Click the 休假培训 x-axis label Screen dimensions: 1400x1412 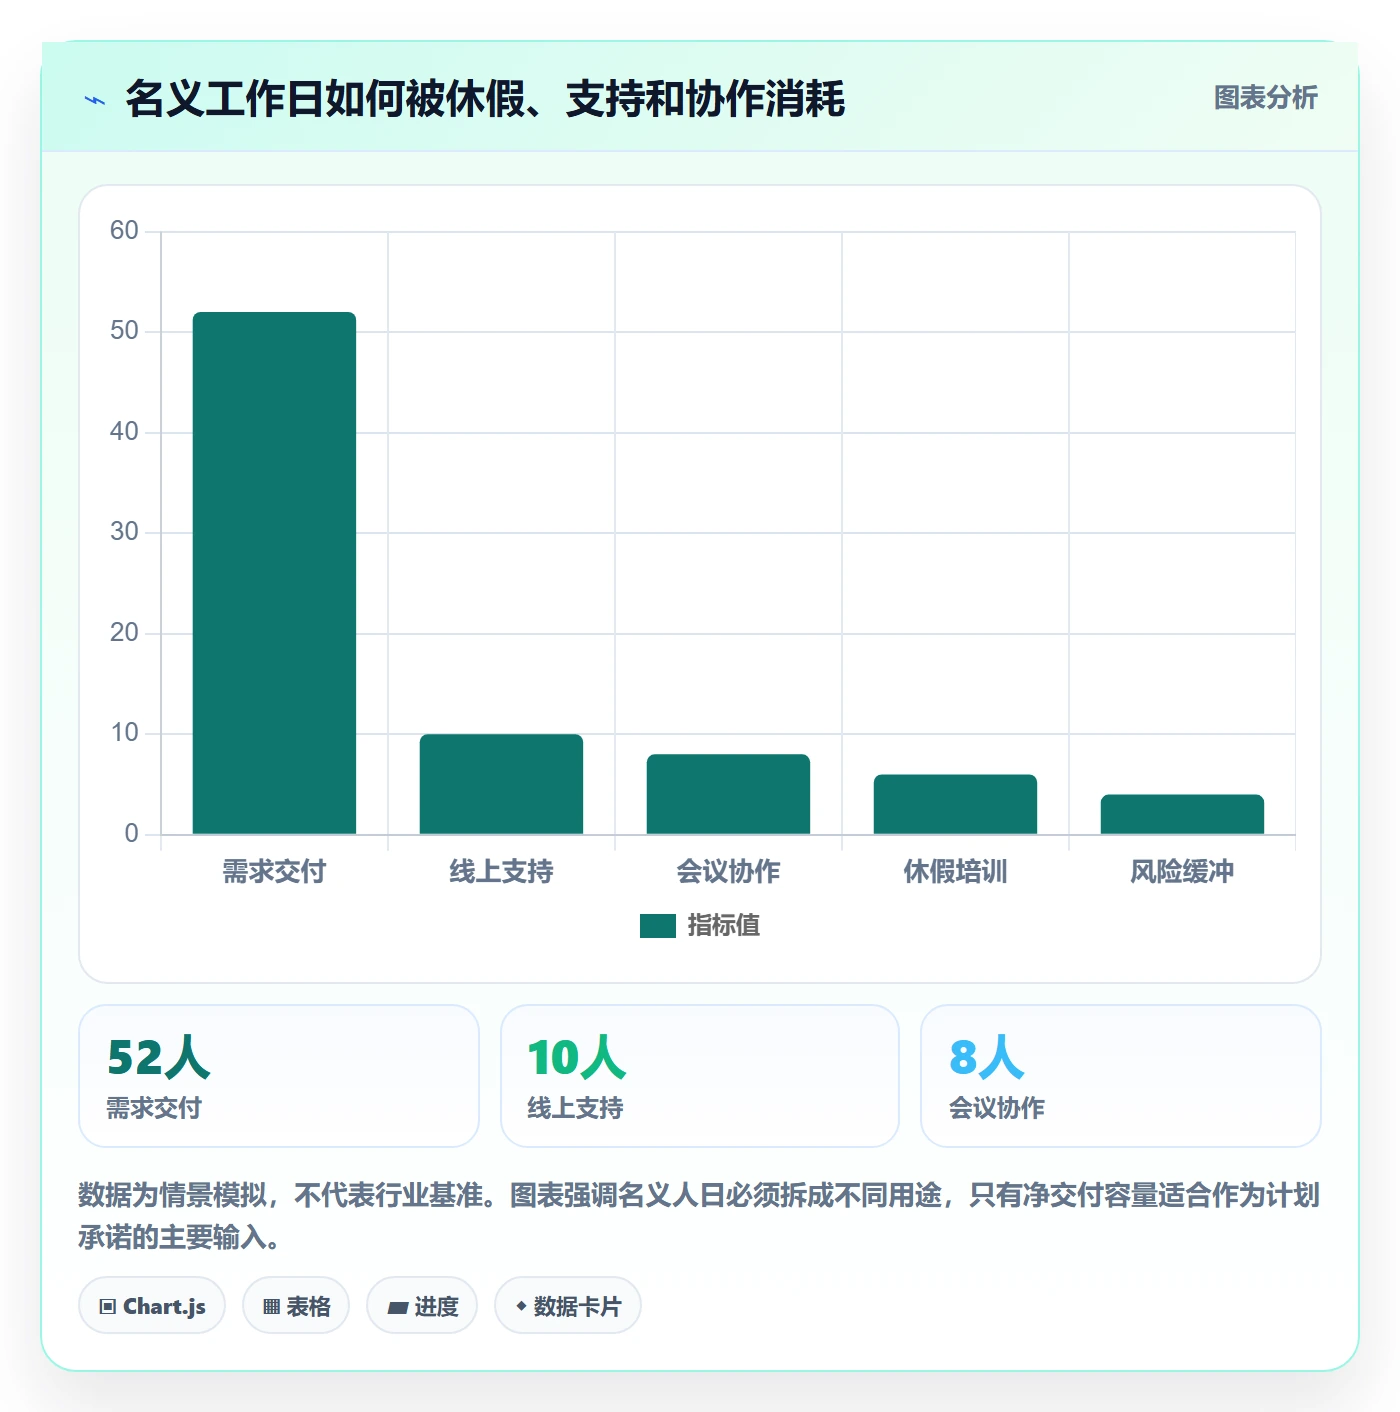955,871
